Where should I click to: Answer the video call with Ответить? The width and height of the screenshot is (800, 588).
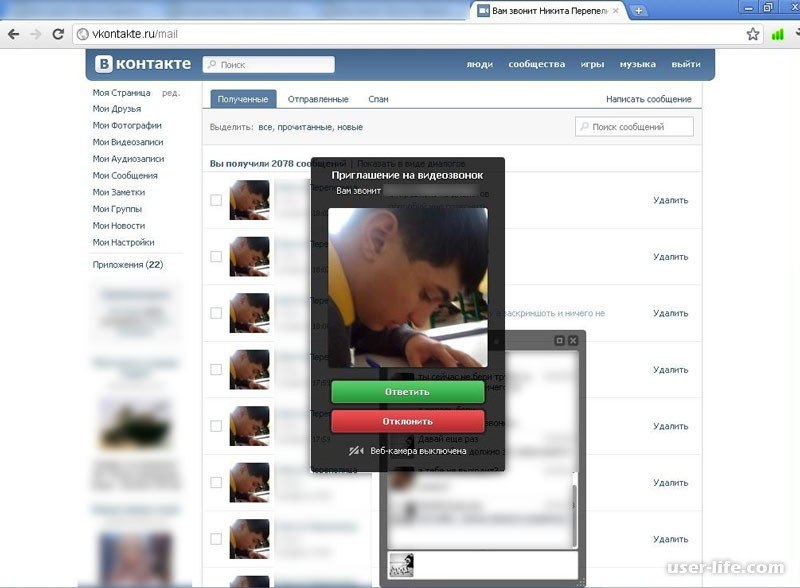(x=407, y=392)
